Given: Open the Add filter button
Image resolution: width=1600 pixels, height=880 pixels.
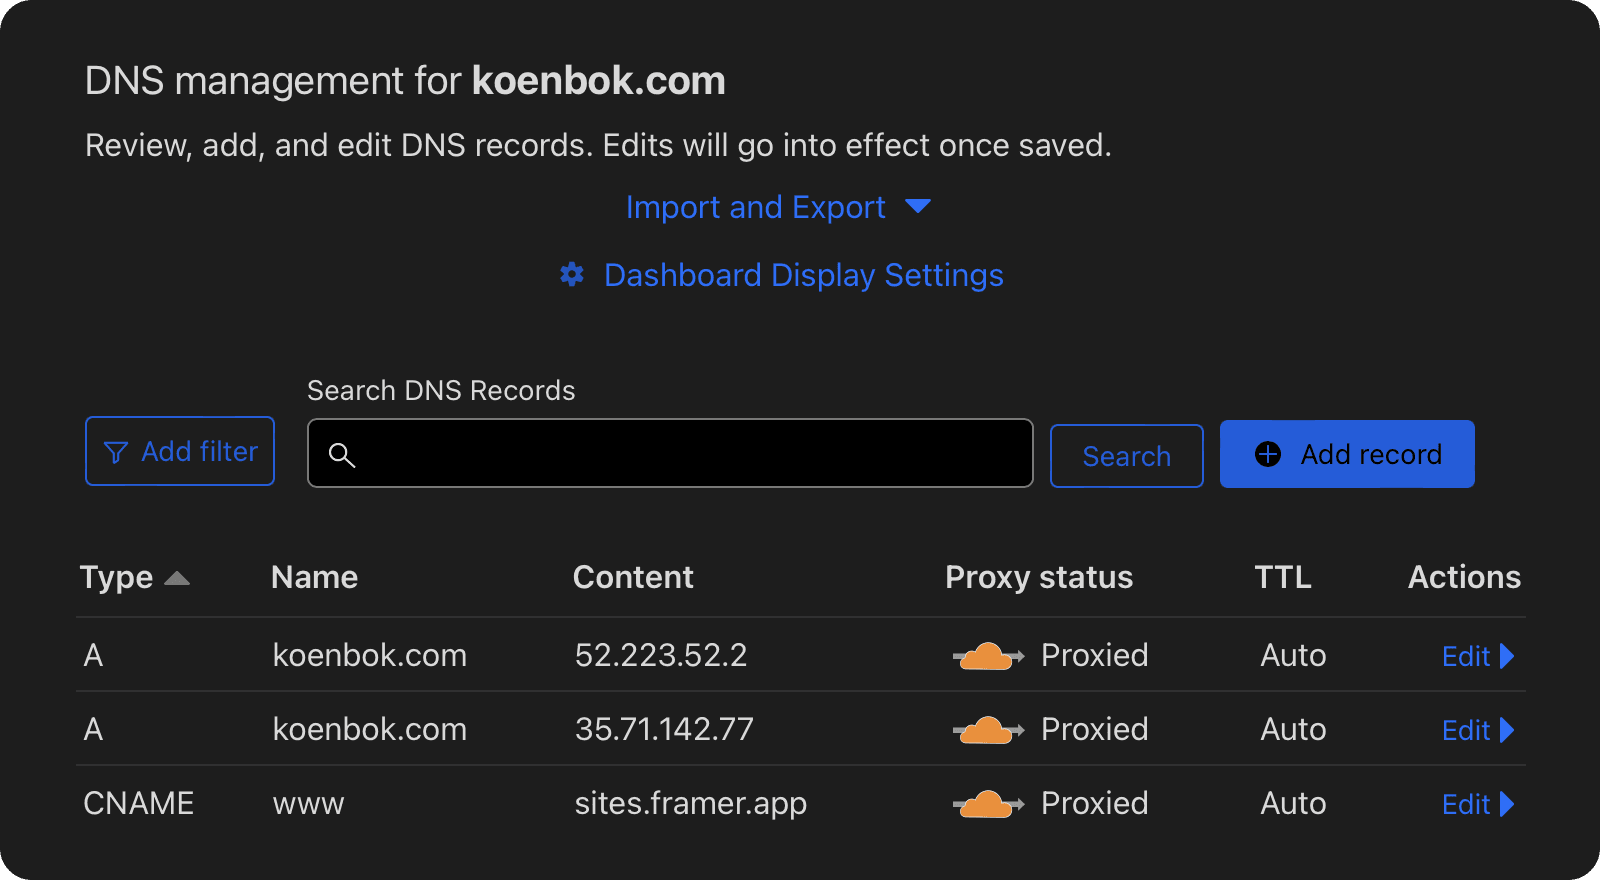Looking at the screenshot, I should tap(180, 452).
